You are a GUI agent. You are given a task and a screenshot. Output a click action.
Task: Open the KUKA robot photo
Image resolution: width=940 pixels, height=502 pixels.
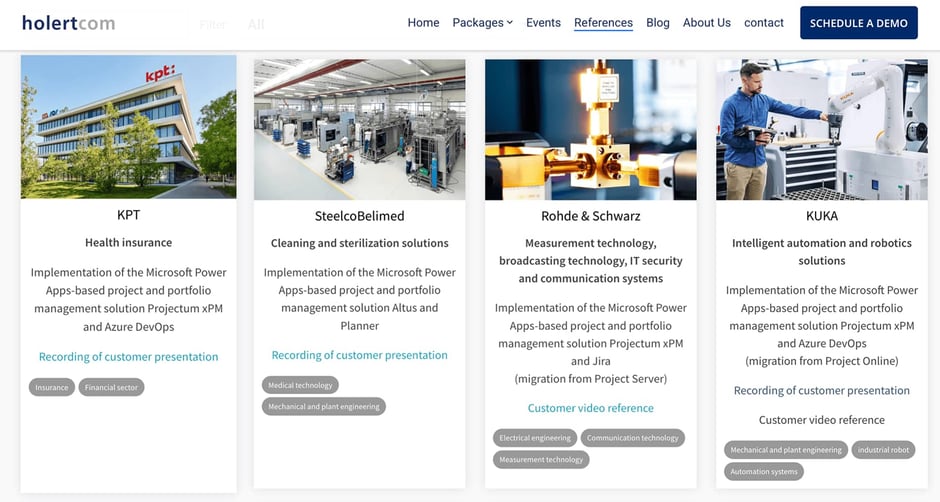tap(822, 129)
